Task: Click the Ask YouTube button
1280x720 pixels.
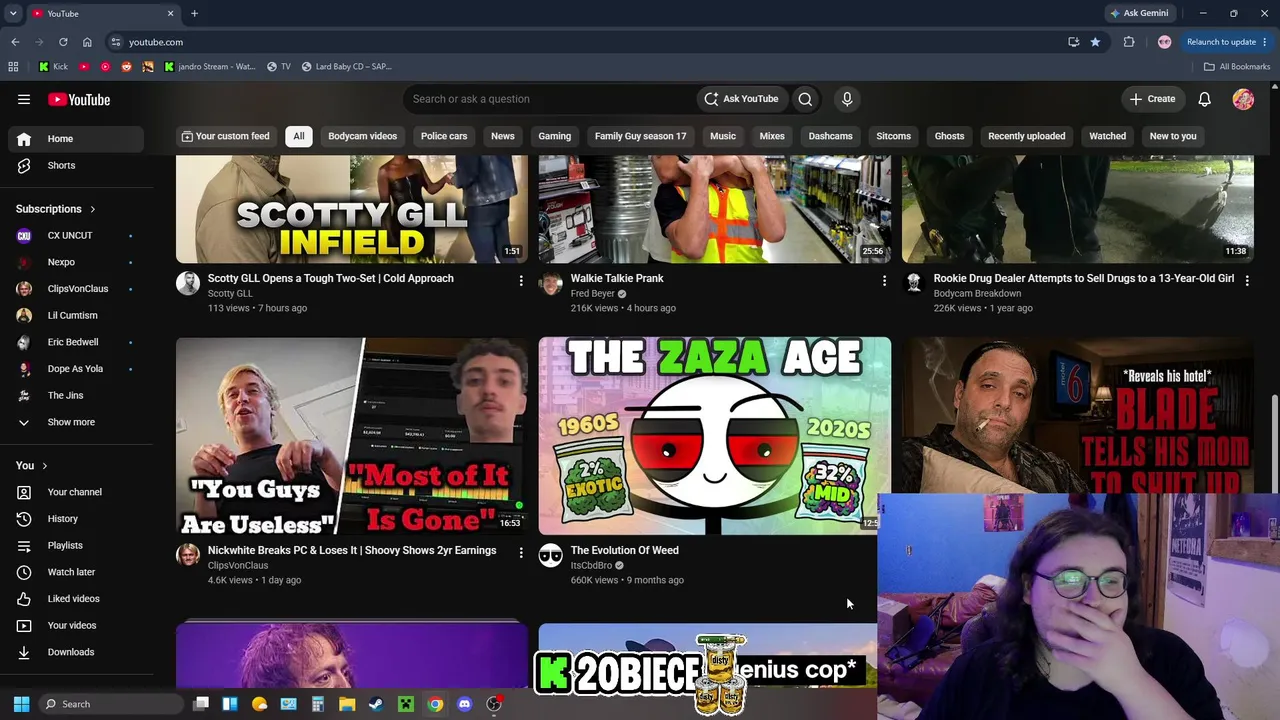Action: (x=741, y=99)
